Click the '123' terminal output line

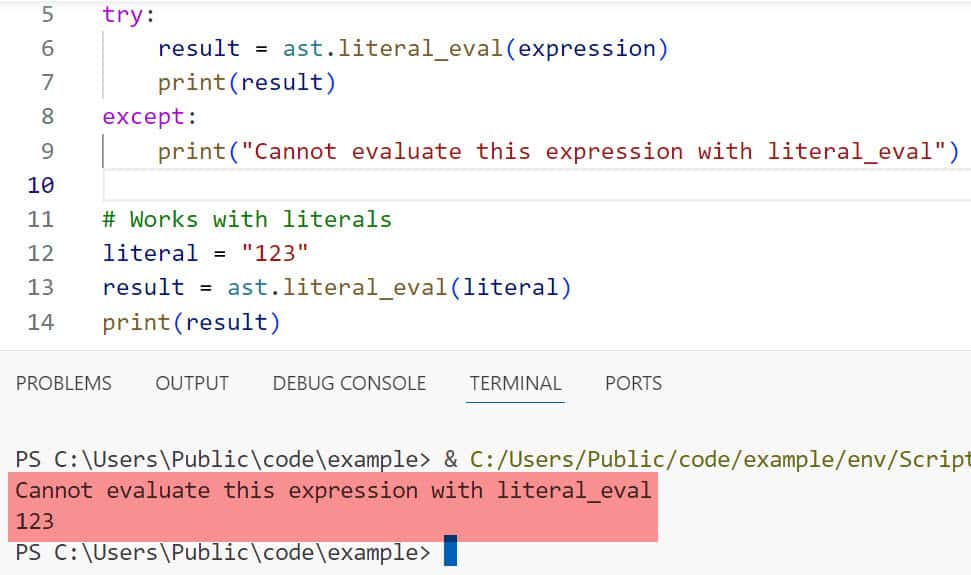(35, 521)
